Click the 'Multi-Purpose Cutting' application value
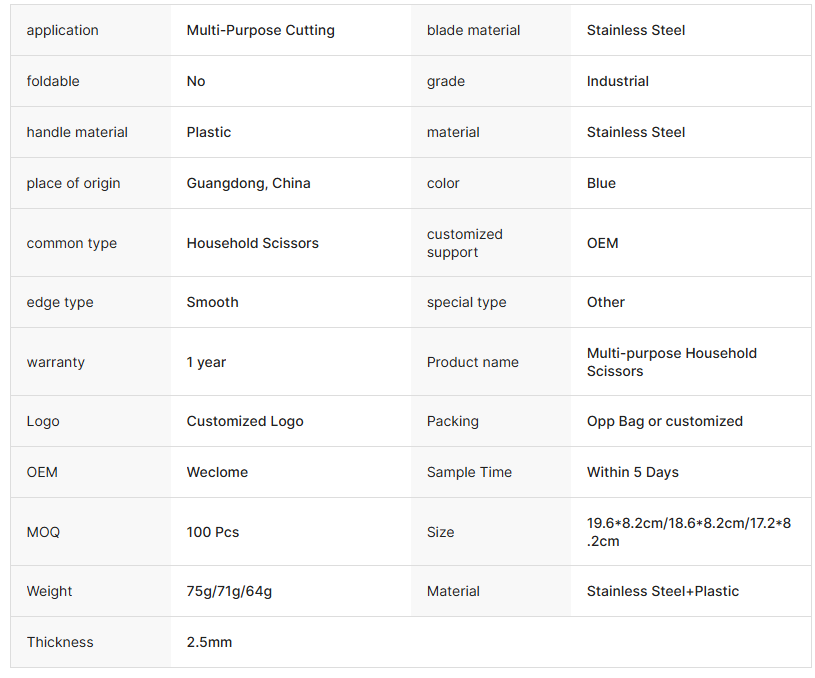Screen dimensions: 815x678 260,30
